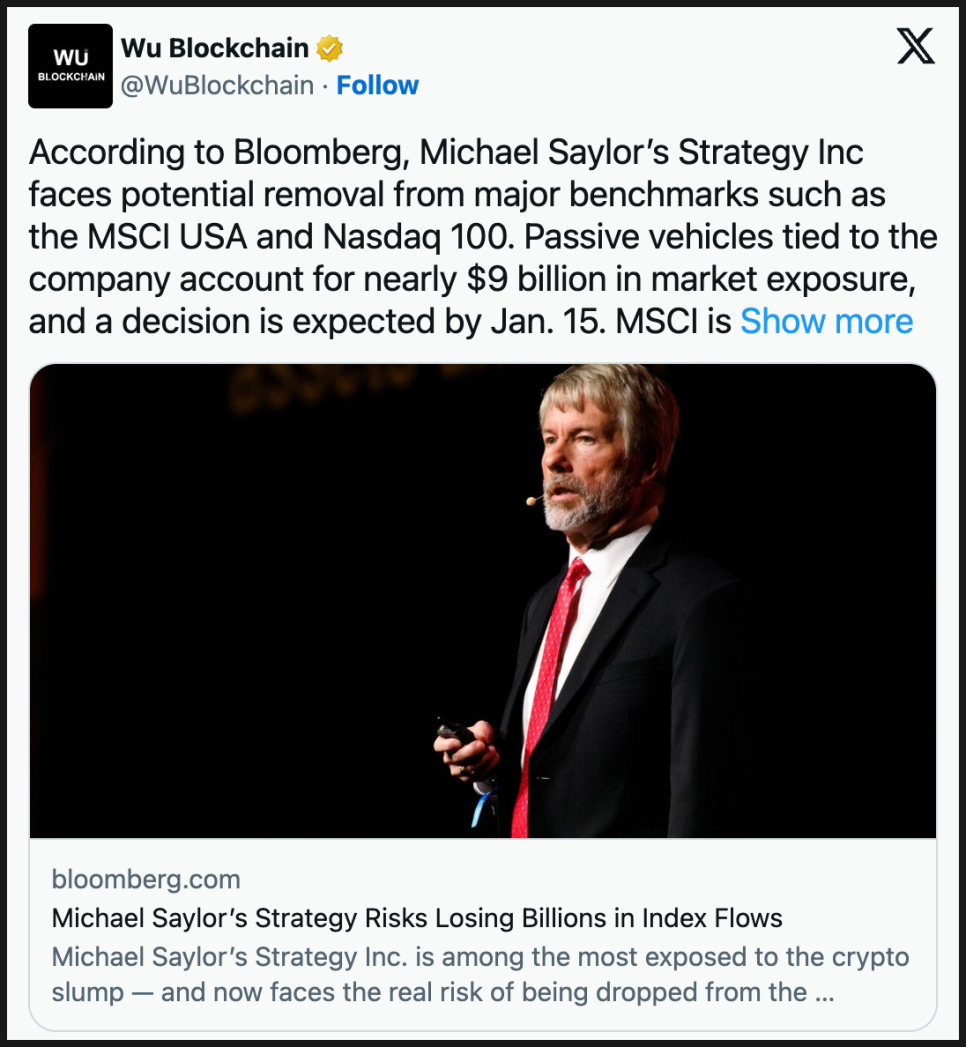Click the Wu Blockchain profile avatar

[70, 66]
